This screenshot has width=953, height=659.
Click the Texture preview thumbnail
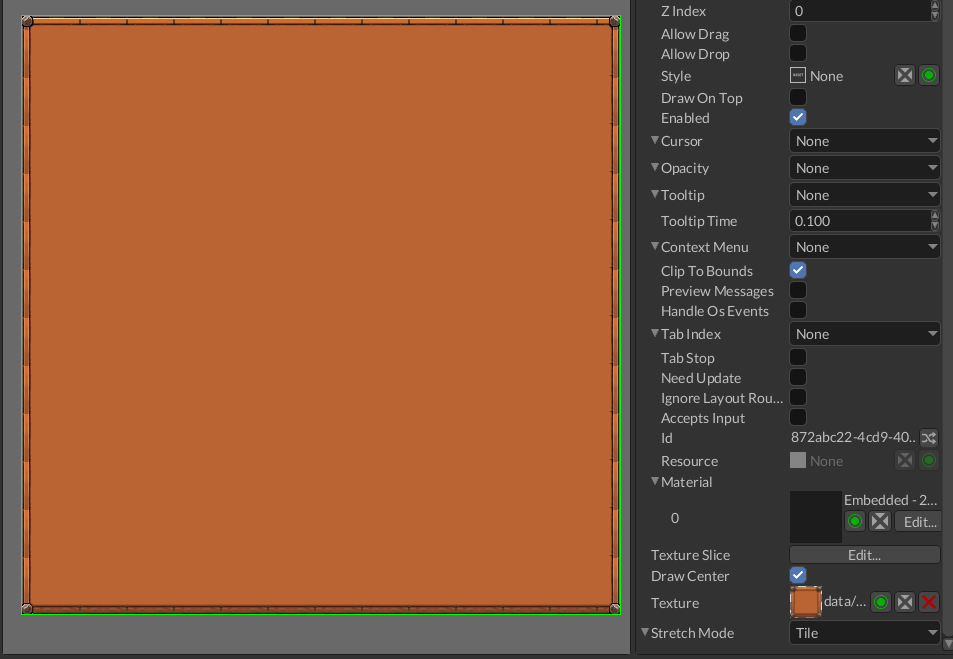805,602
